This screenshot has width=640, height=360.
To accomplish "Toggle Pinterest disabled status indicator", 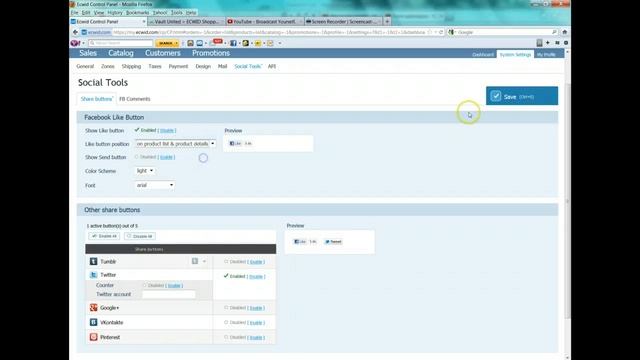I will [226, 337].
